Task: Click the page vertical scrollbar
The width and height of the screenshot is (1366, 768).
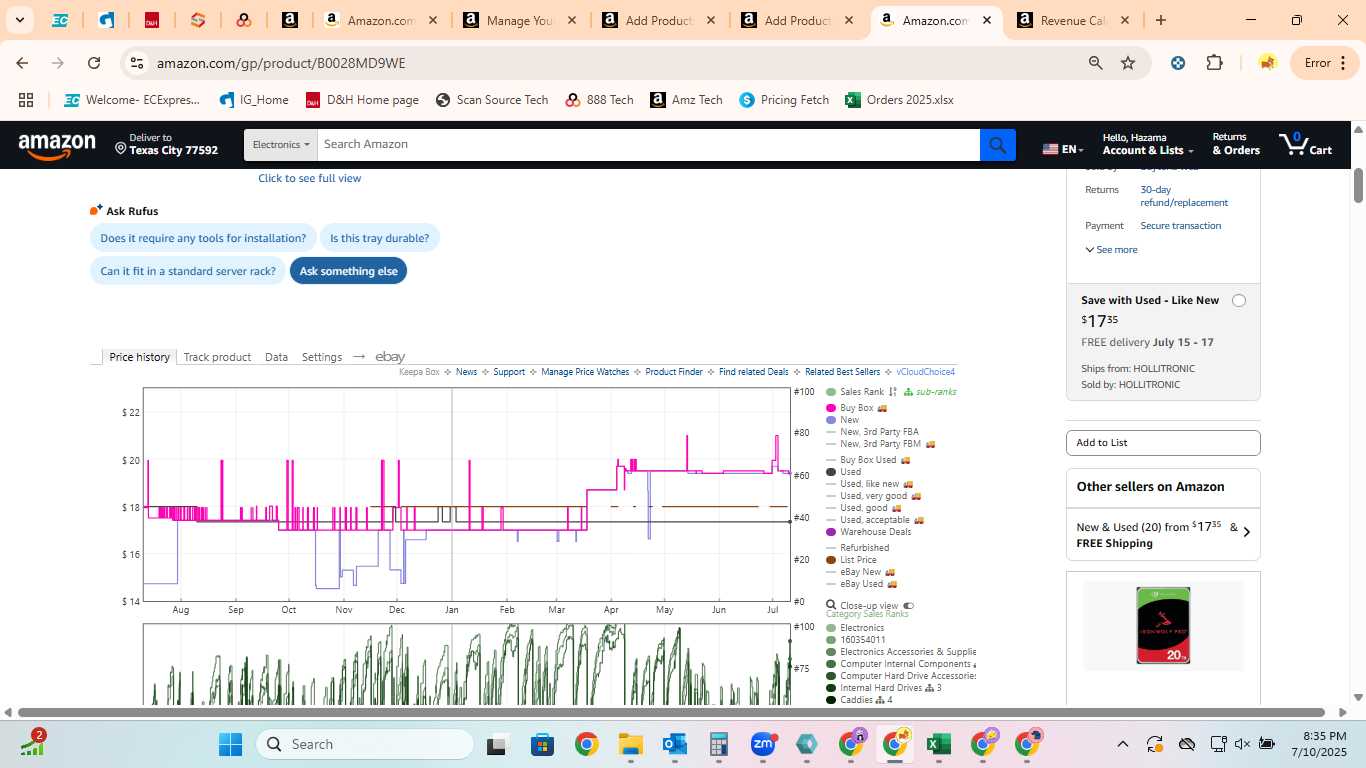Action: click(1358, 185)
